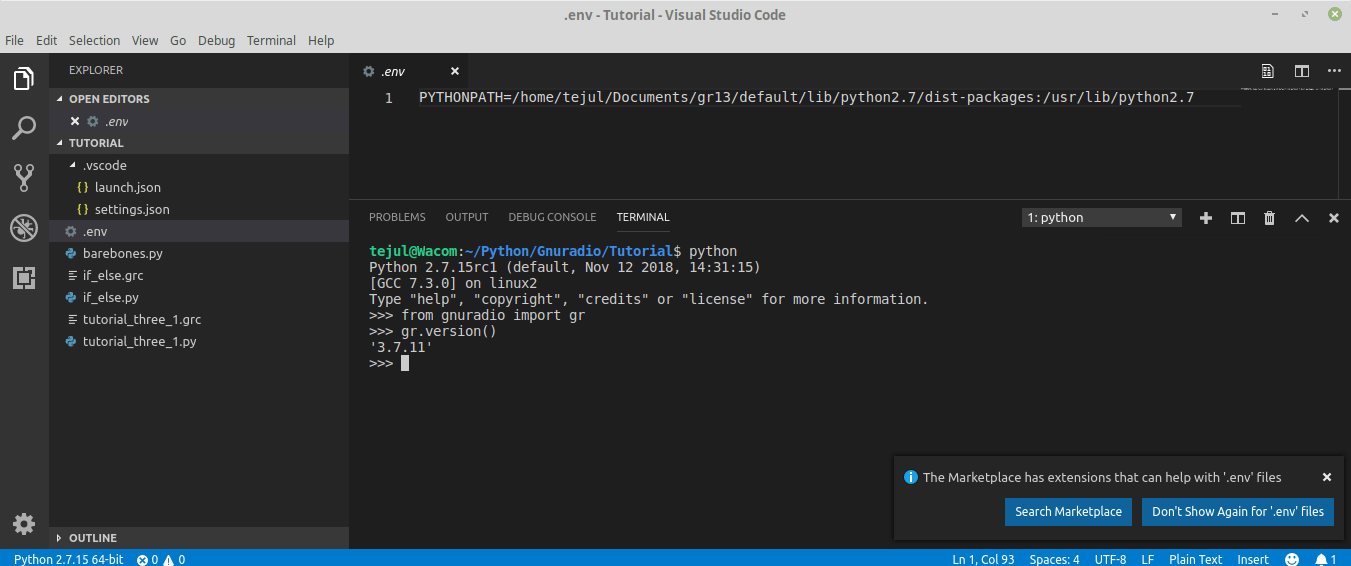1351x566 pixels.
Task: Change encoding via UTF-8 status item
Action: (1110, 559)
